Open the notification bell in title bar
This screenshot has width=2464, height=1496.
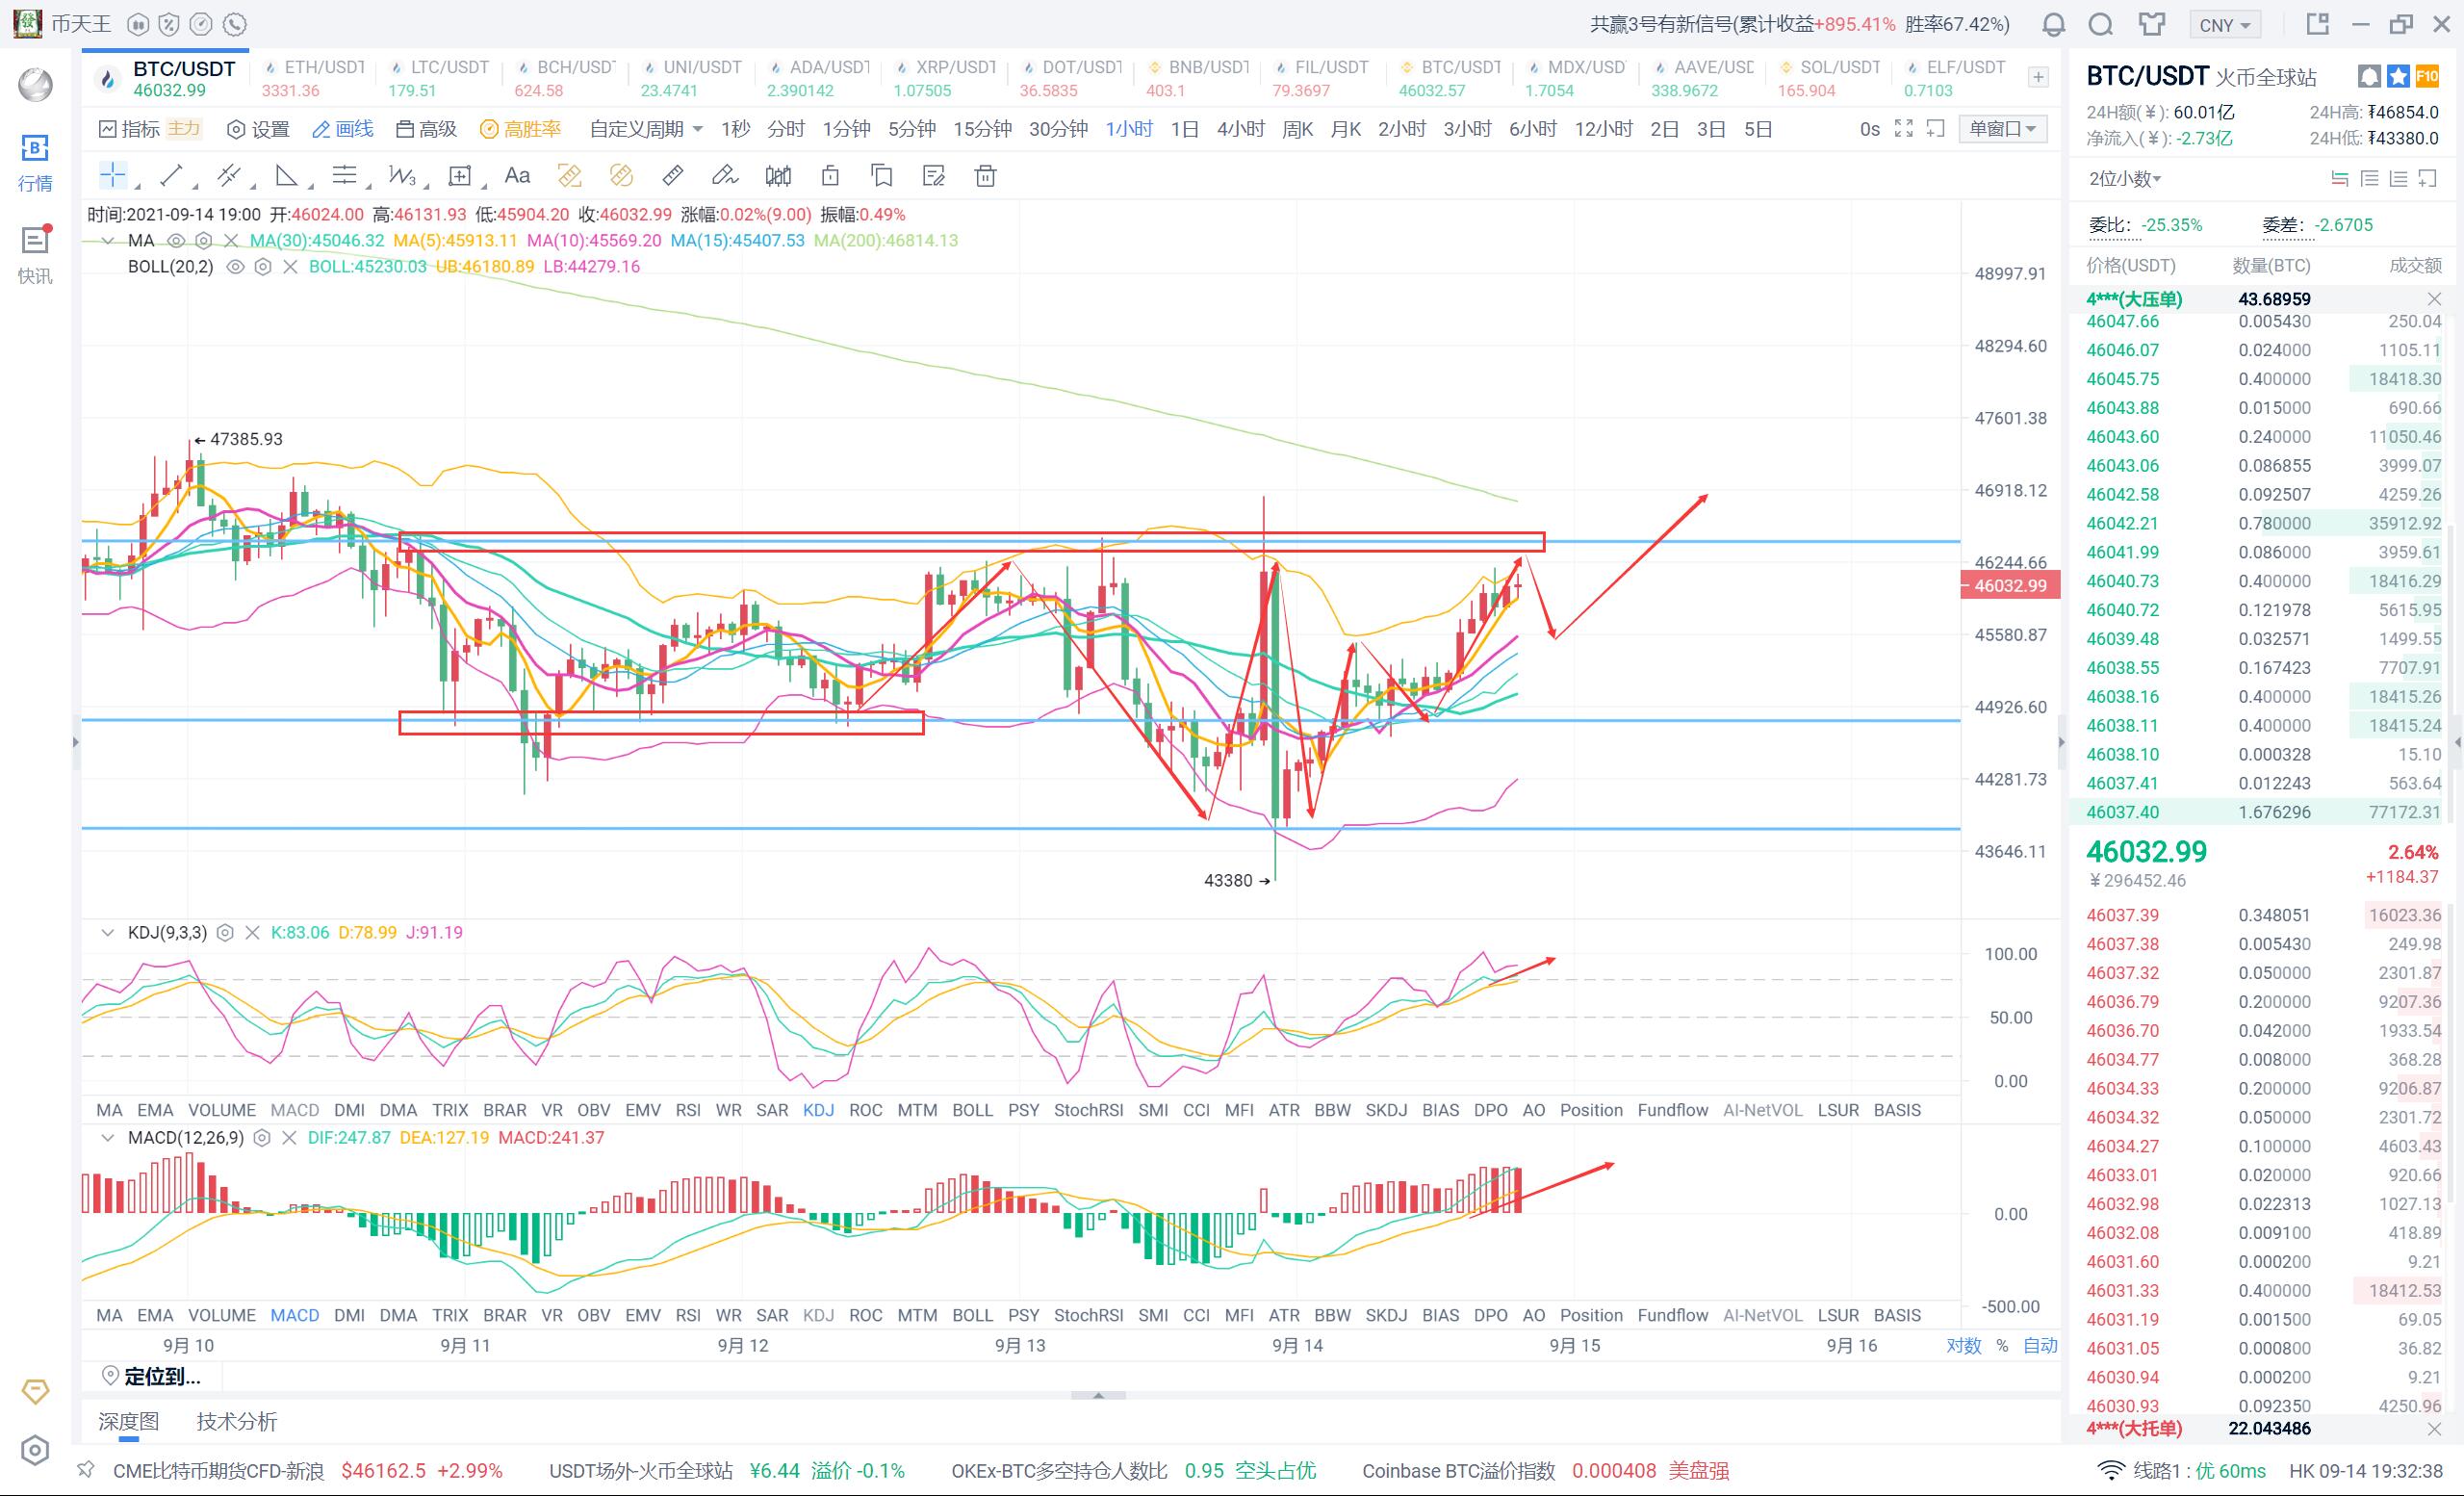pyautogui.click(x=2053, y=24)
